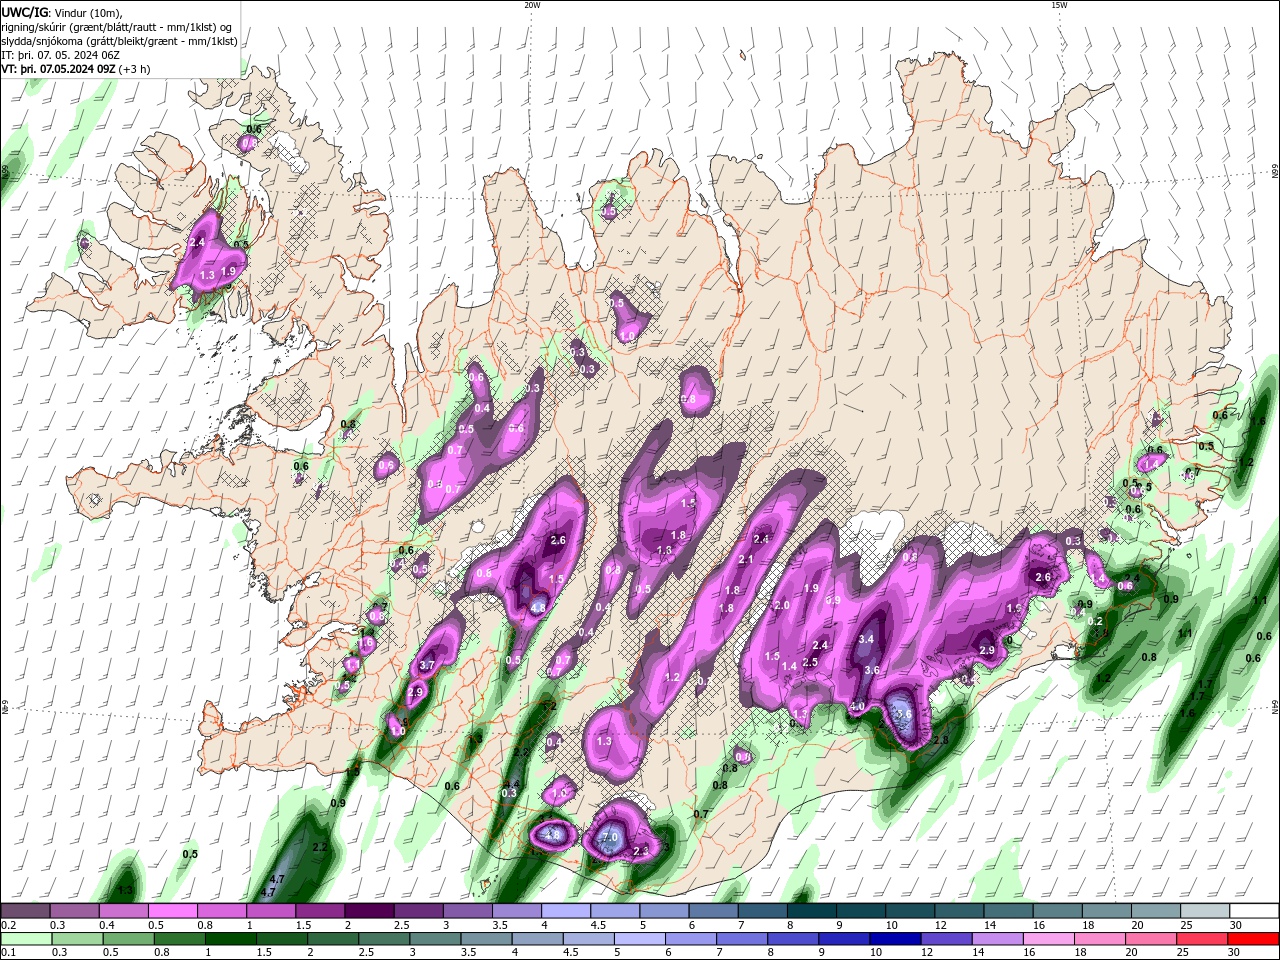Click the 2.1 precipitation value on the map
The width and height of the screenshot is (1280, 960).
745,560
